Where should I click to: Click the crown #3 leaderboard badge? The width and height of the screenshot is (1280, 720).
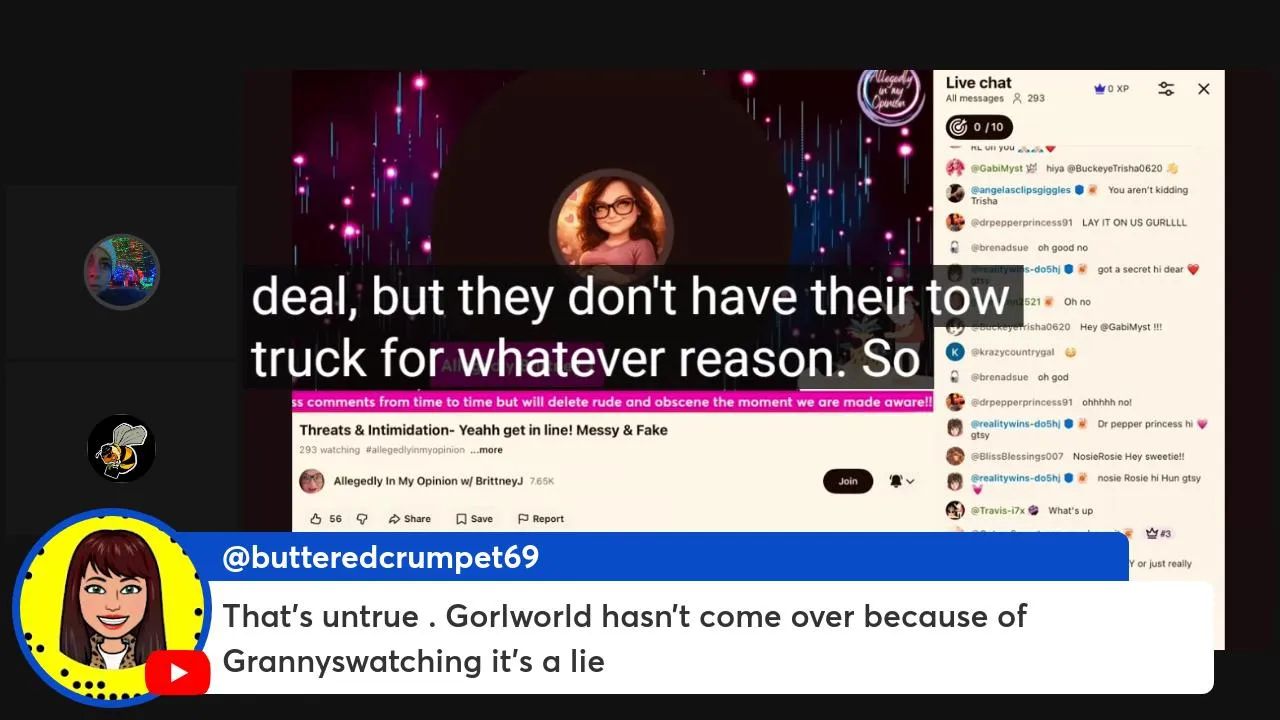pyautogui.click(x=1158, y=534)
